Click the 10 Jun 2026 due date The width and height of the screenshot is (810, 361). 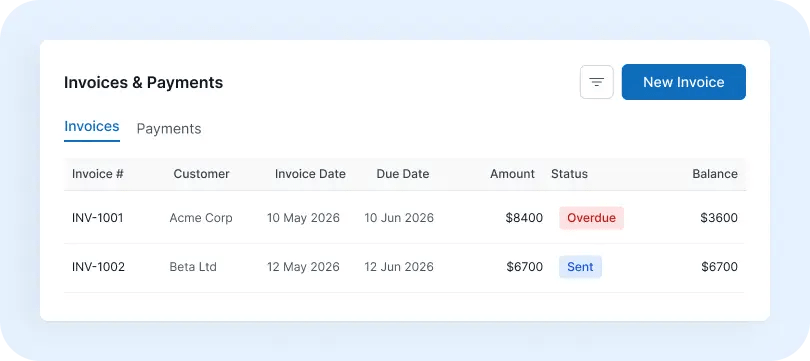click(x=399, y=218)
